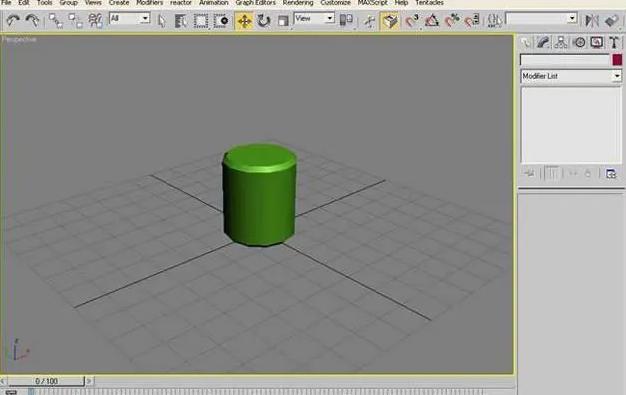Toggle Show End Result icon below stack
The image size is (626, 395).
[x=553, y=173]
